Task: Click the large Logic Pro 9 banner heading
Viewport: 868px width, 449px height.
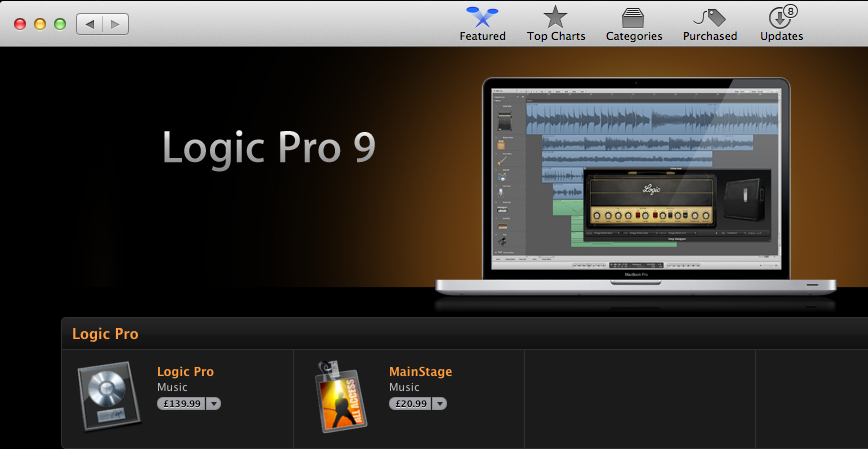Action: [269, 148]
